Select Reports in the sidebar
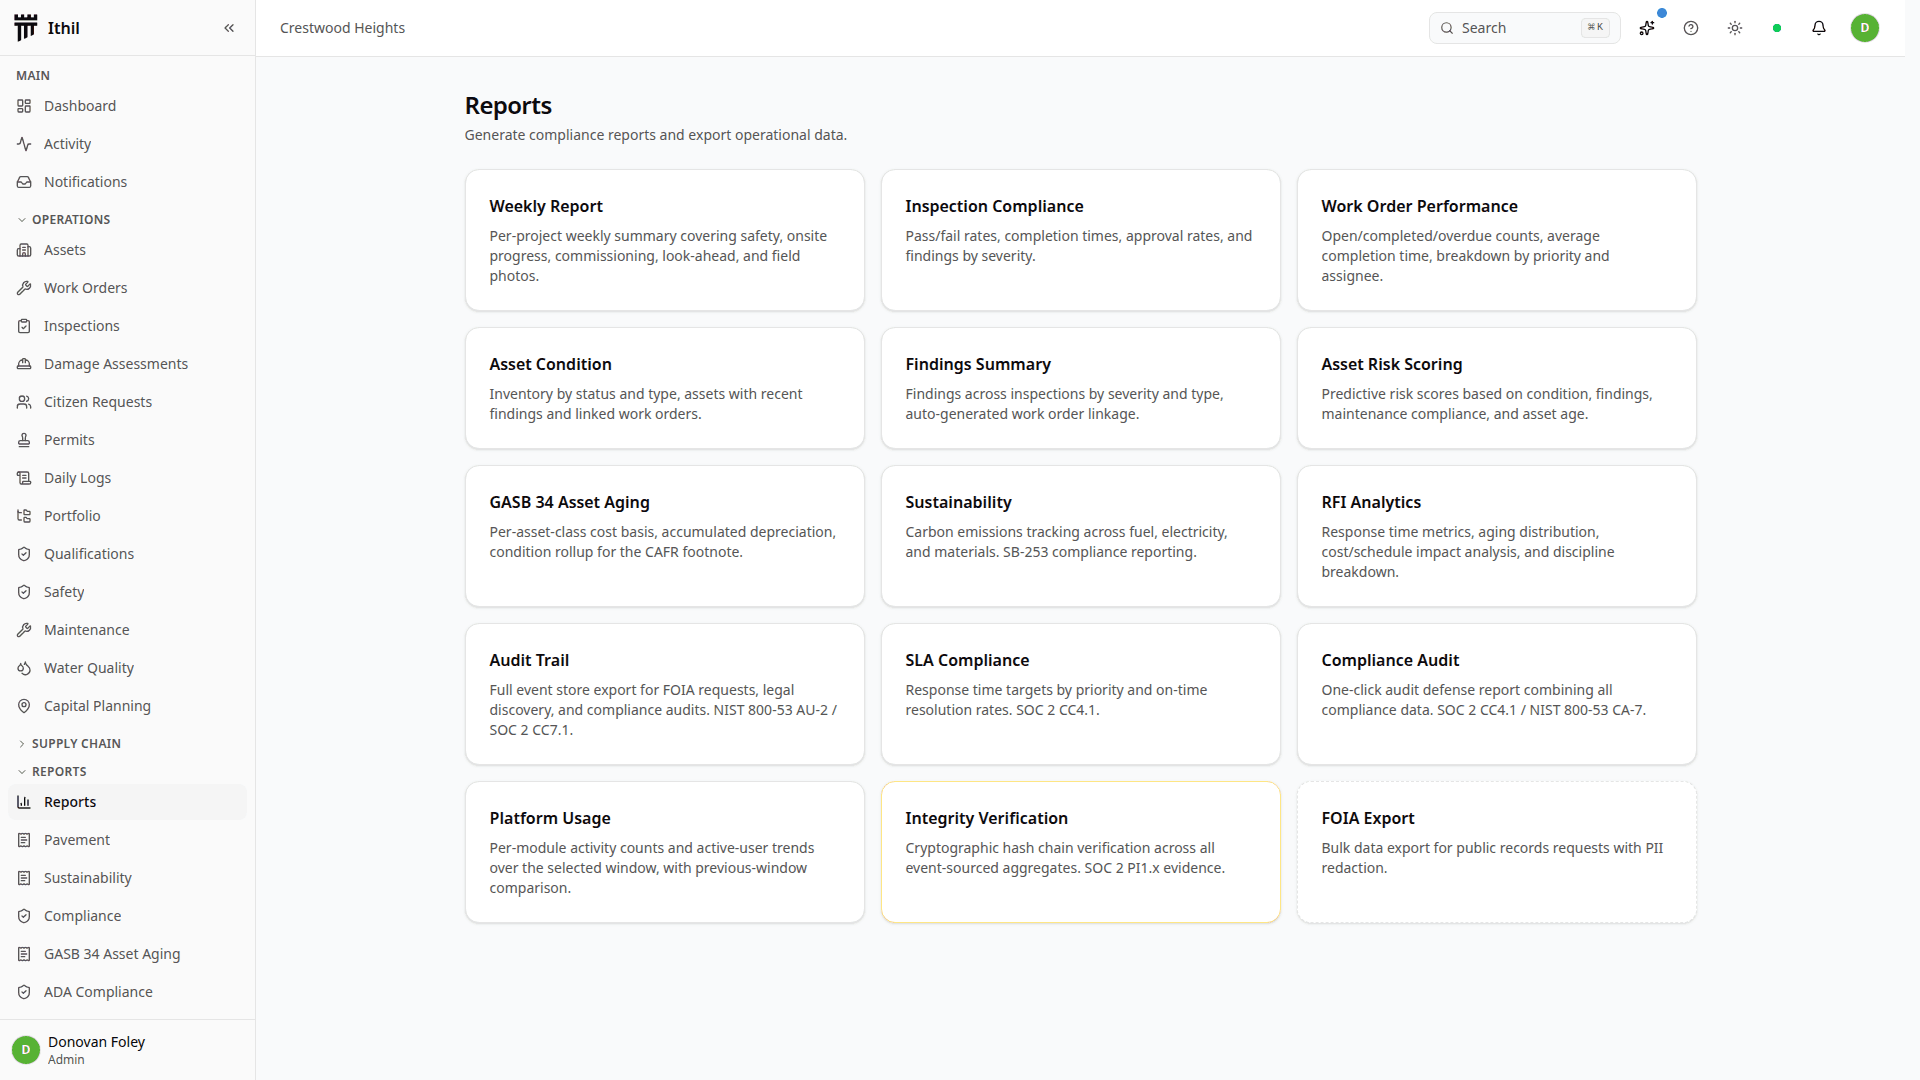Viewport: 1920px width, 1080px height. (x=127, y=802)
